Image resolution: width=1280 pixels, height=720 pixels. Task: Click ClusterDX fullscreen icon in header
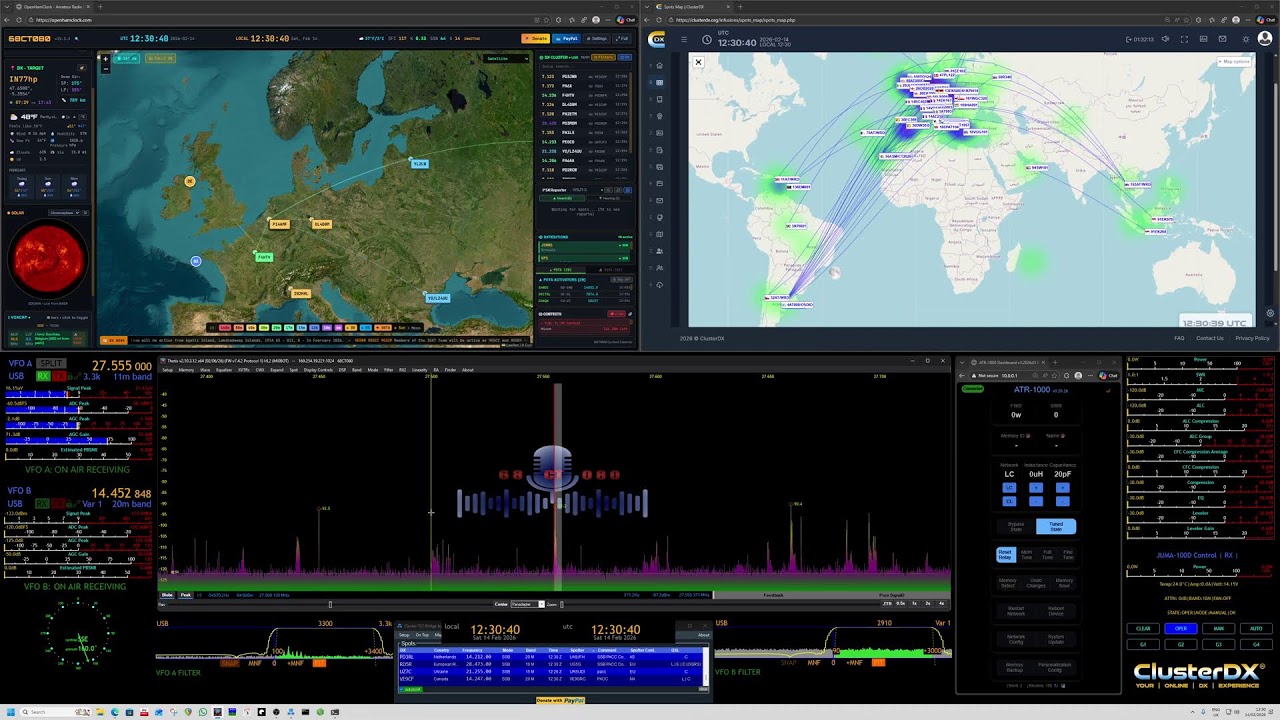point(1184,39)
